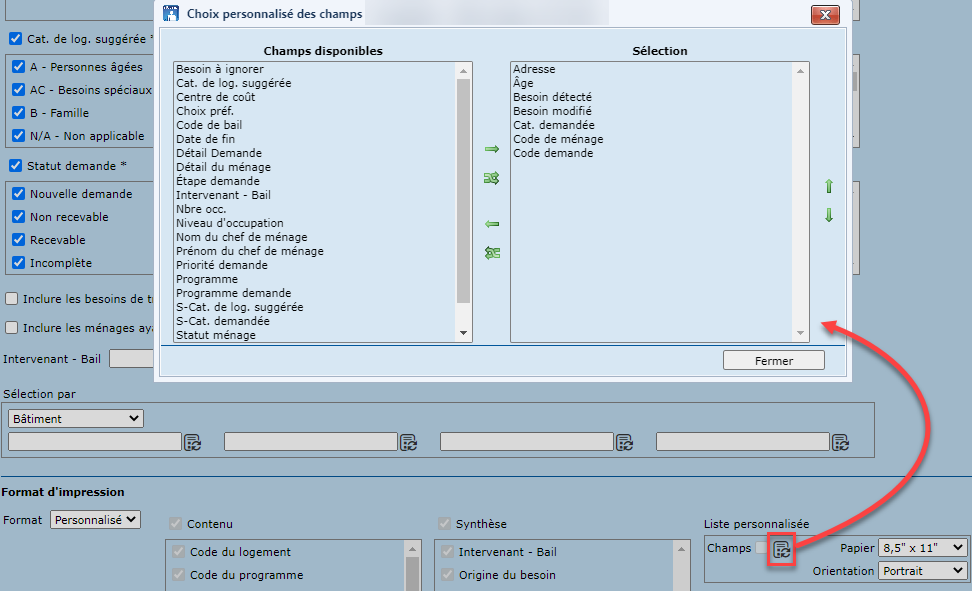Open custom field chooser icon beside Champs
The width and height of the screenshot is (972, 591).
pos(782,549)
